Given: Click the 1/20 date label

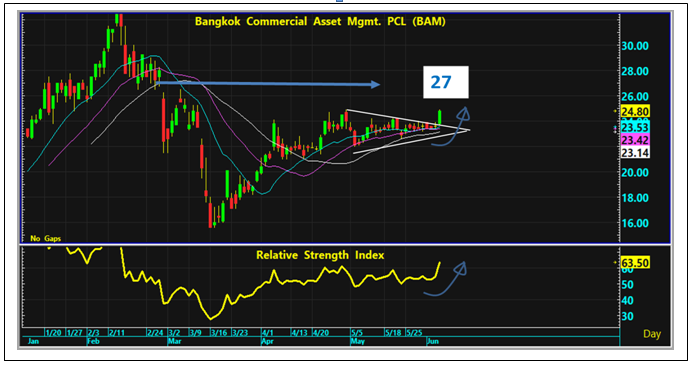Looking at the screenshot, I should pos(53,332).
